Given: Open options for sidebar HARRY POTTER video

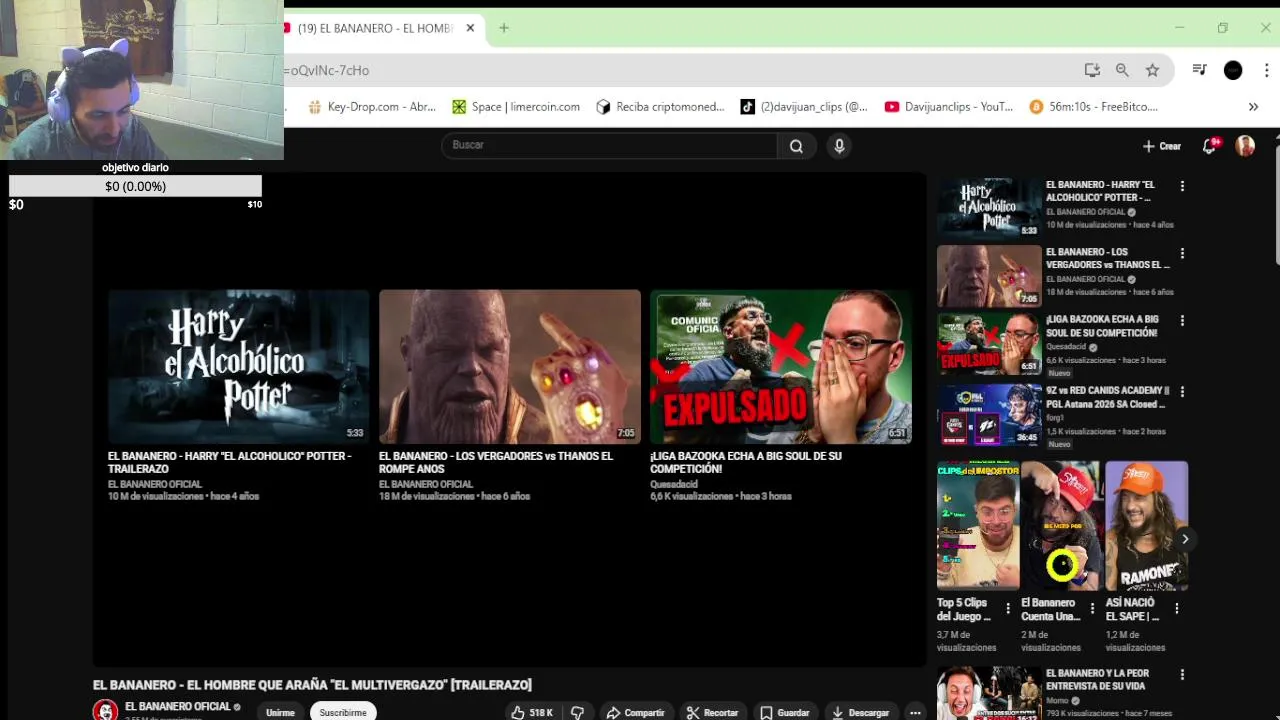Looking at the screenshot, I should click(x=1182, y=186).
